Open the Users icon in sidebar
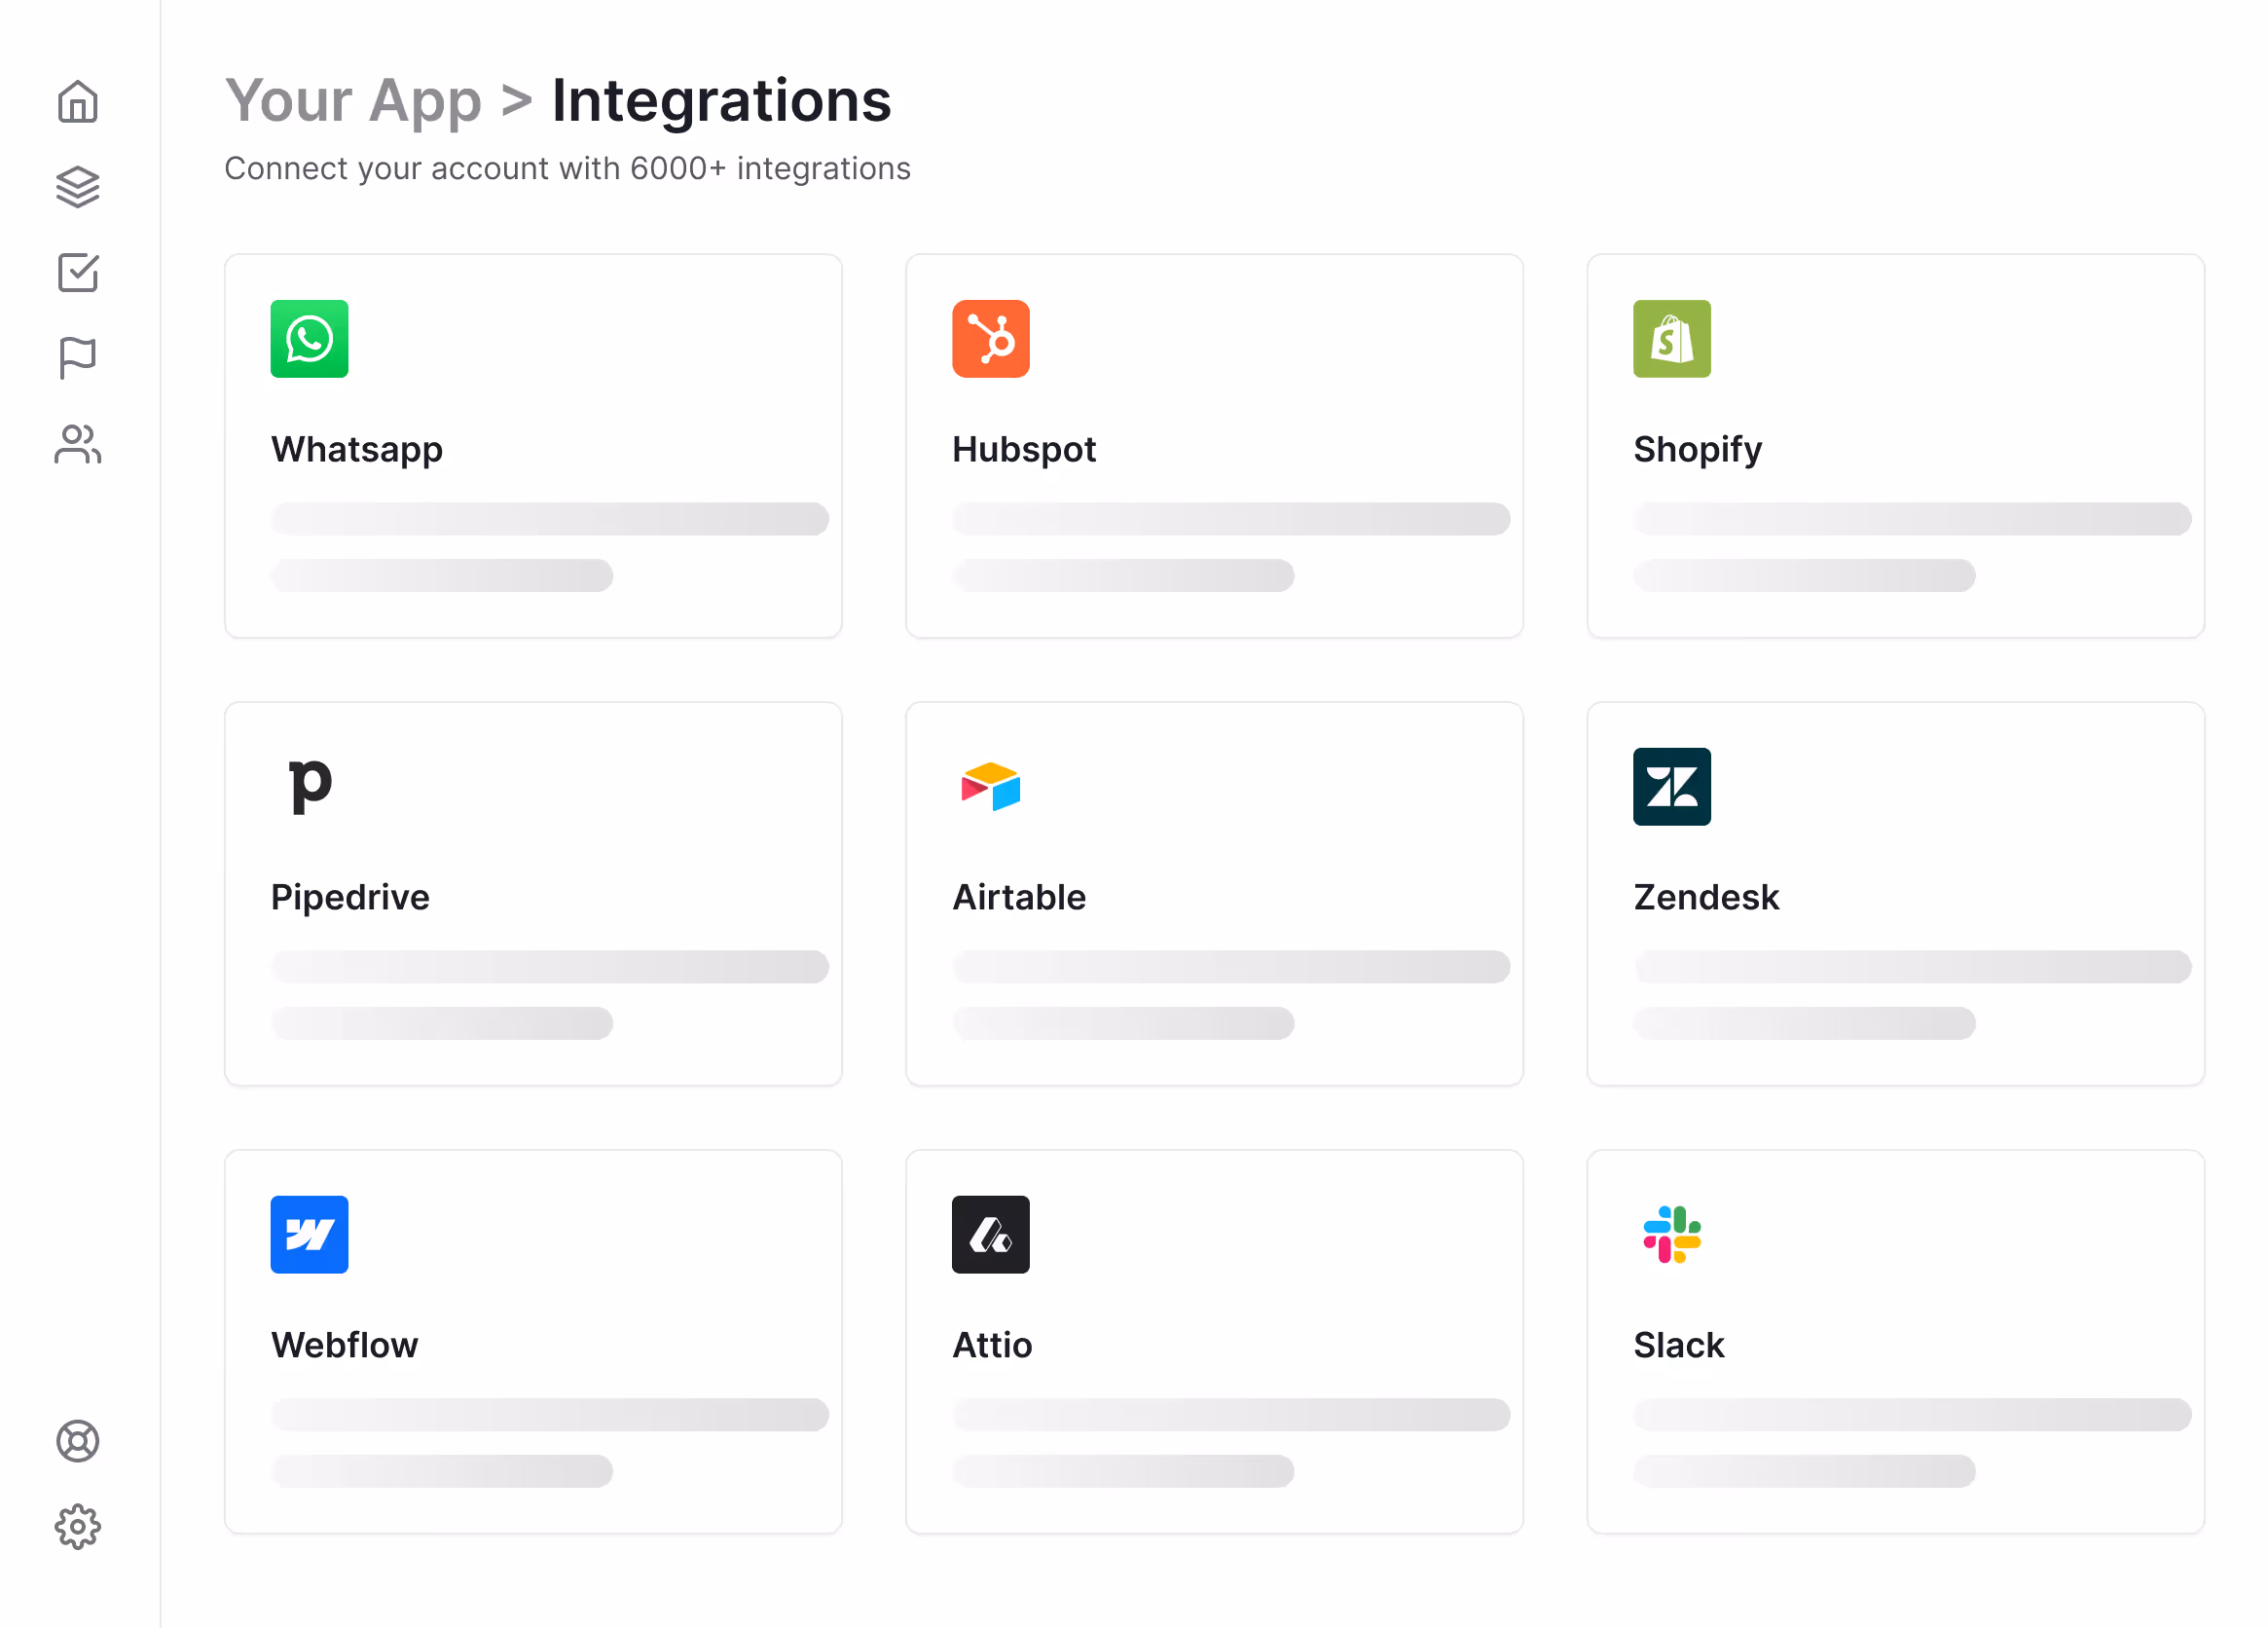The height and width of the screenshot is (1628, 2268). pos(78,444)
